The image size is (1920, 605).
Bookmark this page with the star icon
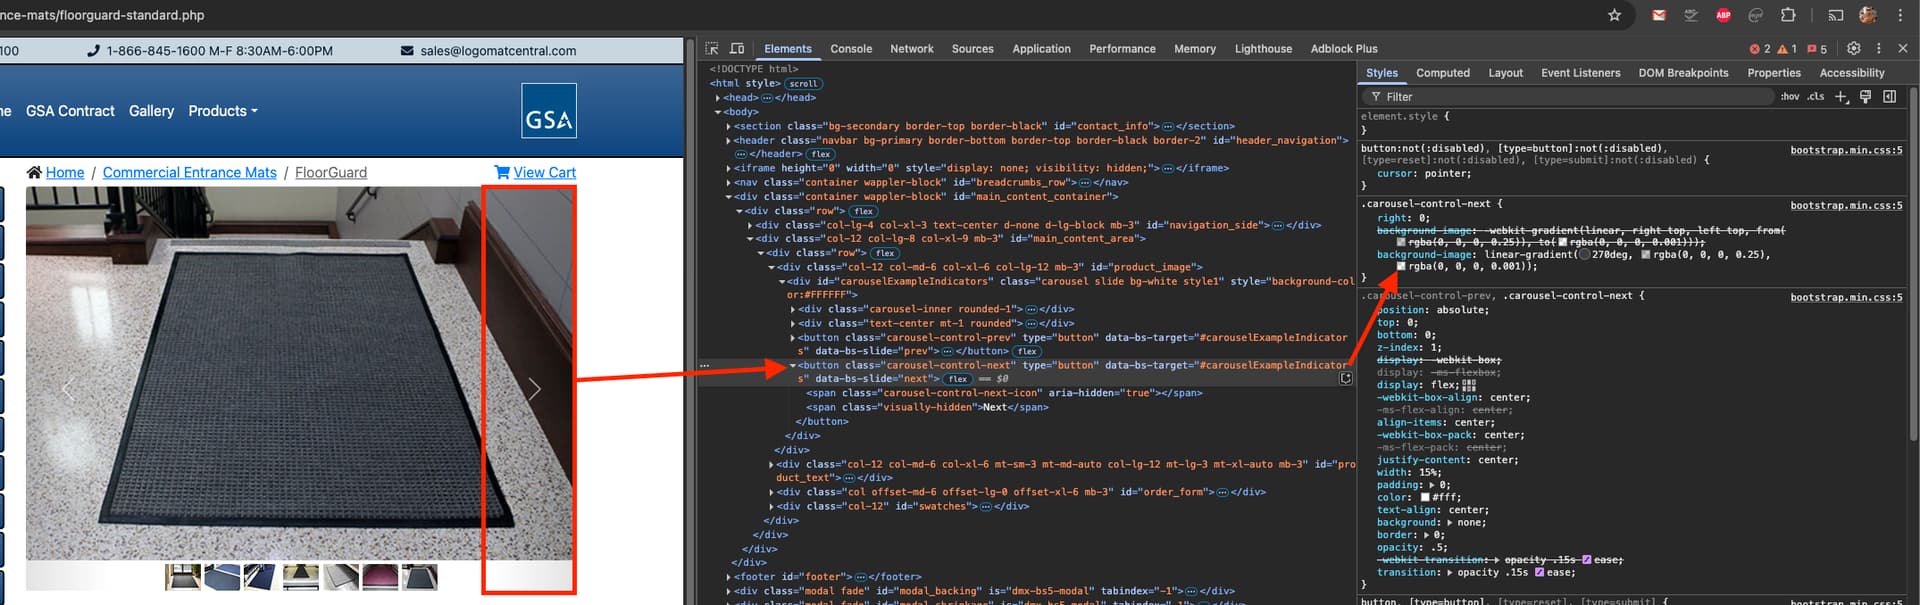pyautogui.click(x=1614, y=15)
